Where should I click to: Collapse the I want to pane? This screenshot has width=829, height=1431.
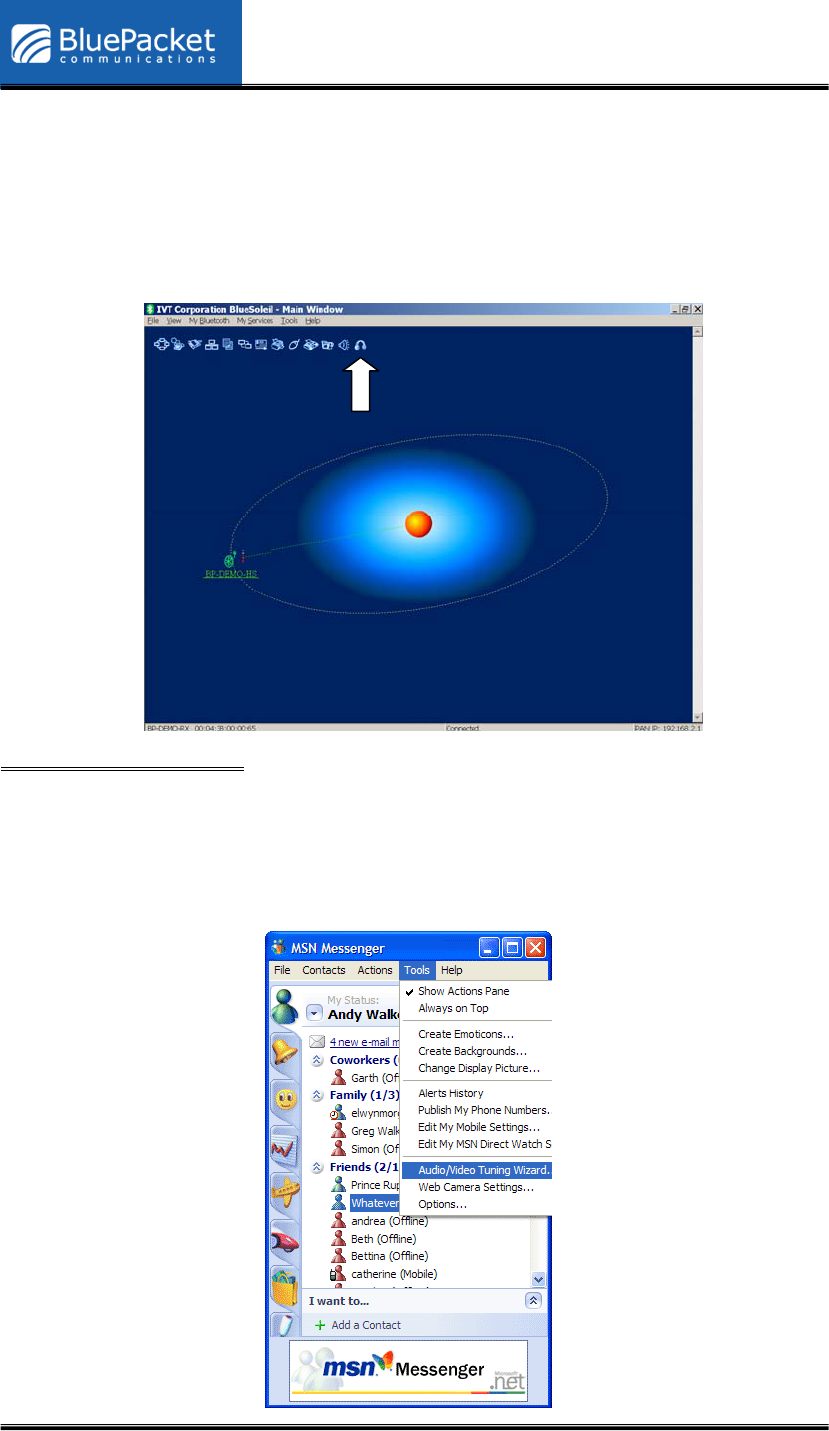(x=534, y=1300)
